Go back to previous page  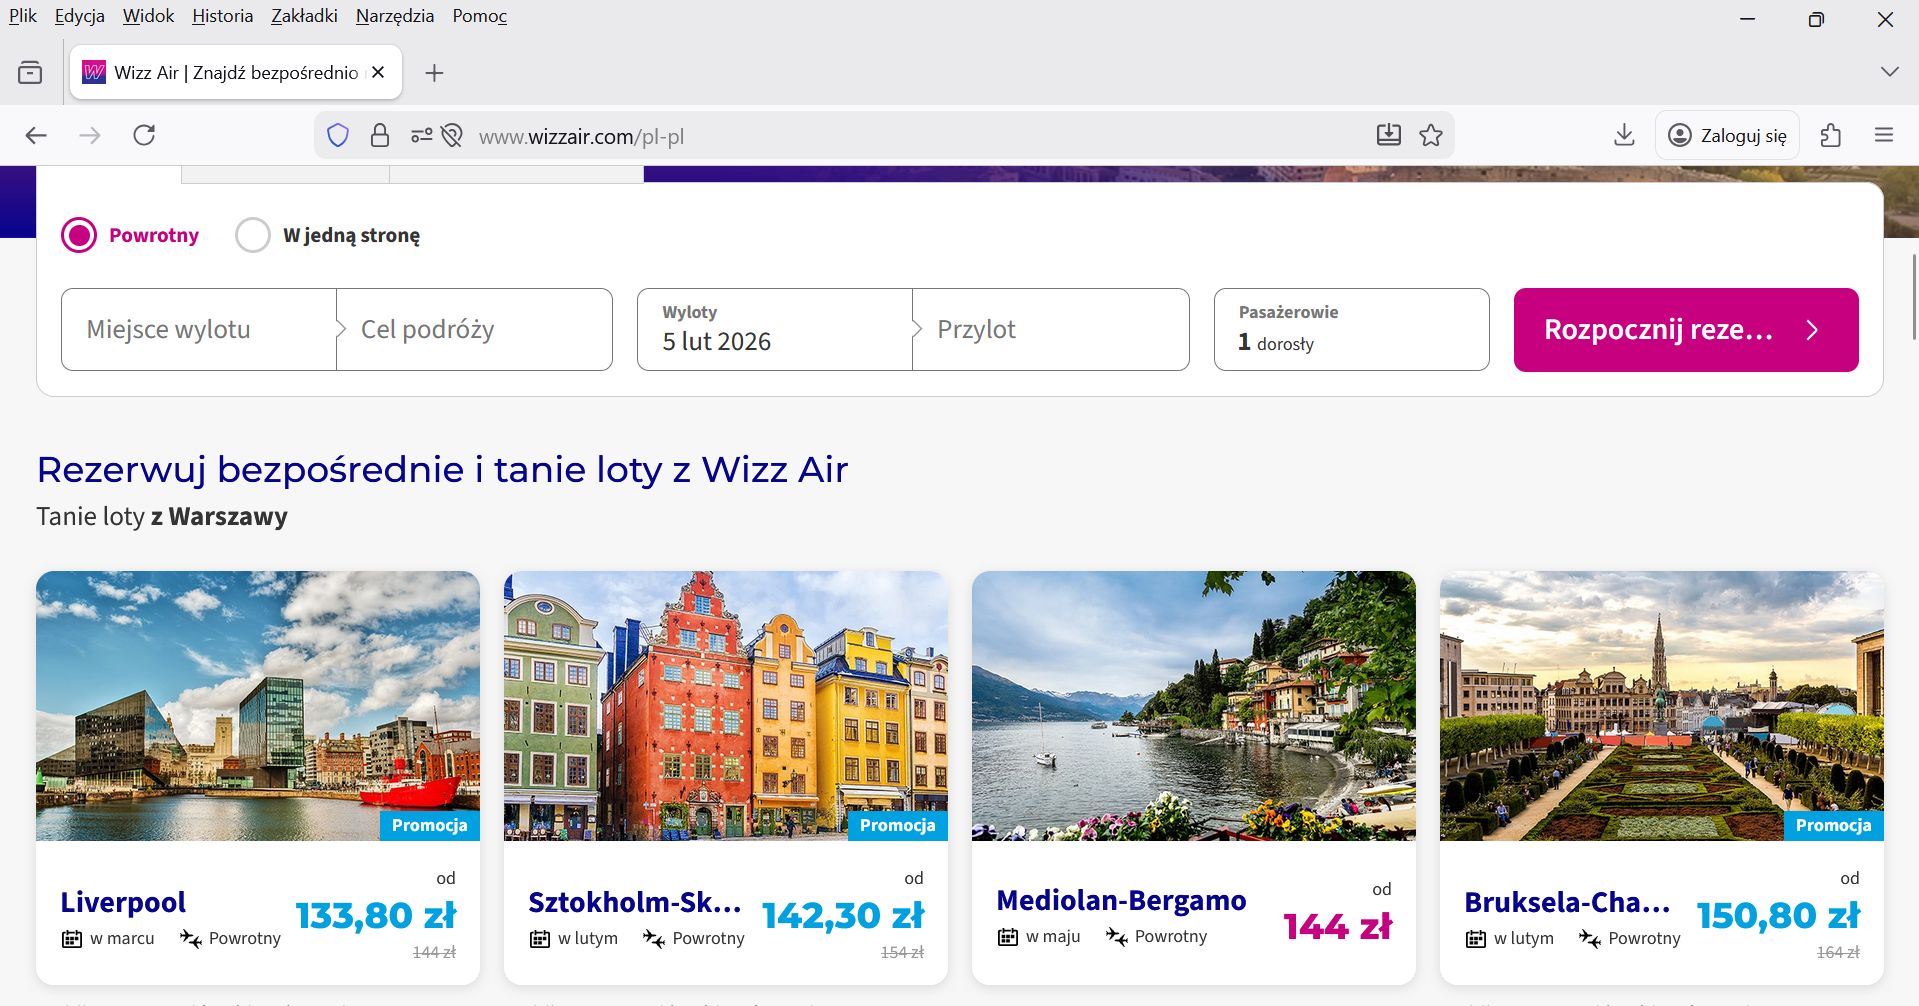pyautogui.click(x=36, y=135)
